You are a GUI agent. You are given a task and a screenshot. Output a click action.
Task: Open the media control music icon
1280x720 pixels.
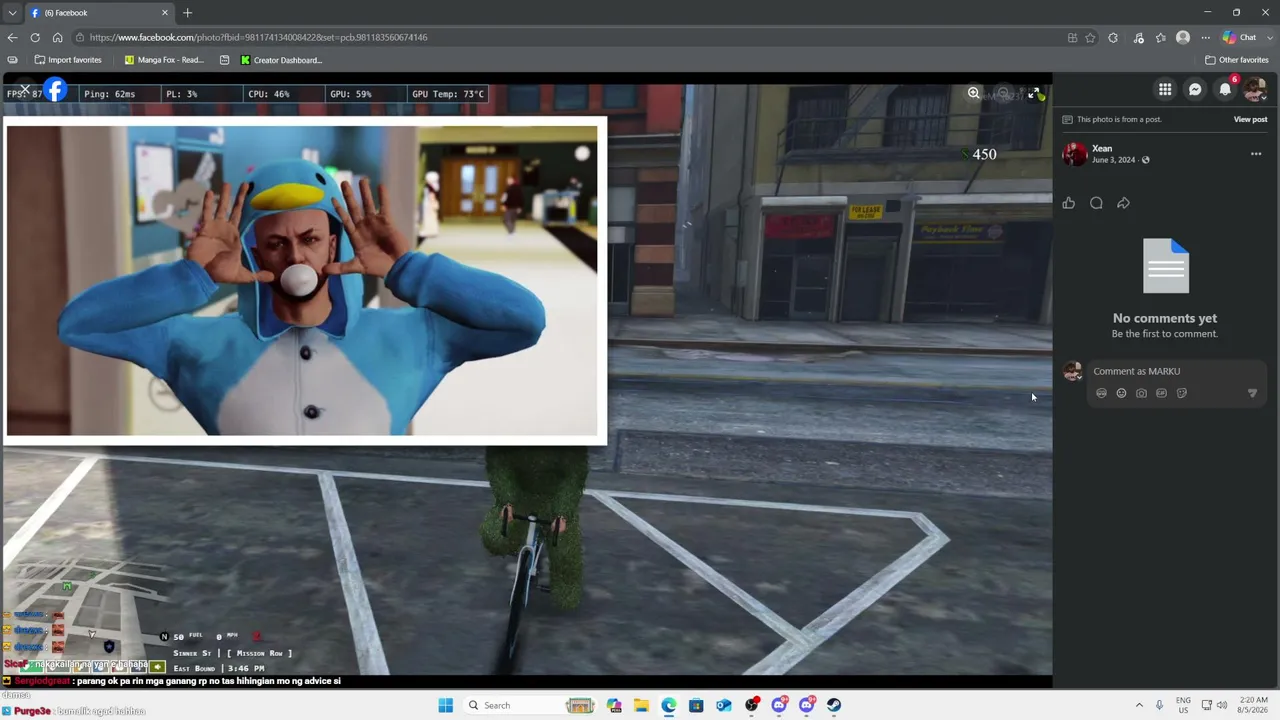pos(1138,38)
